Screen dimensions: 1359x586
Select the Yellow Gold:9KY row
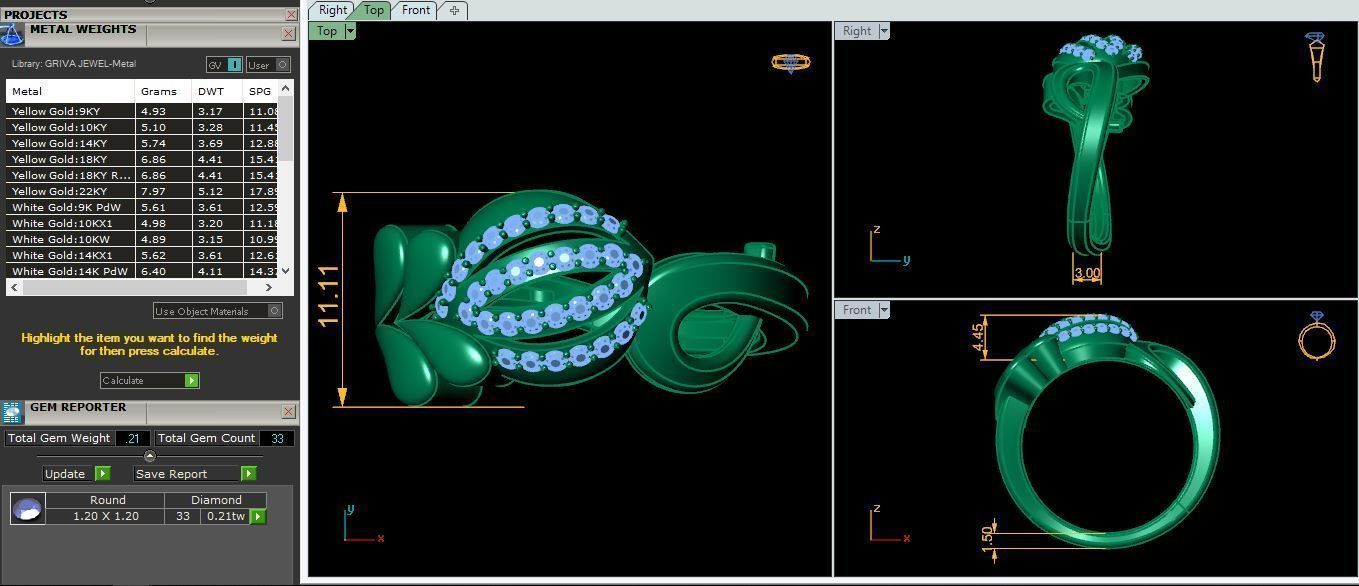tap(142, 111)
